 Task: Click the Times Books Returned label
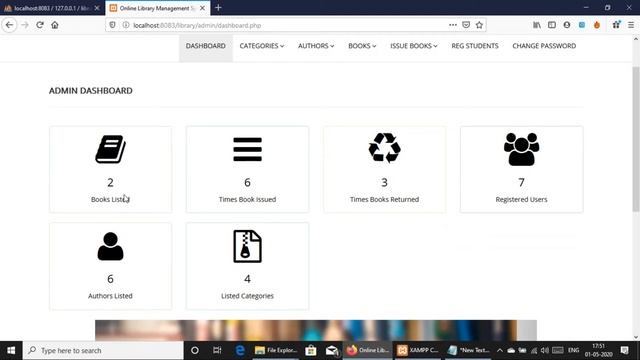click(384, 199)
